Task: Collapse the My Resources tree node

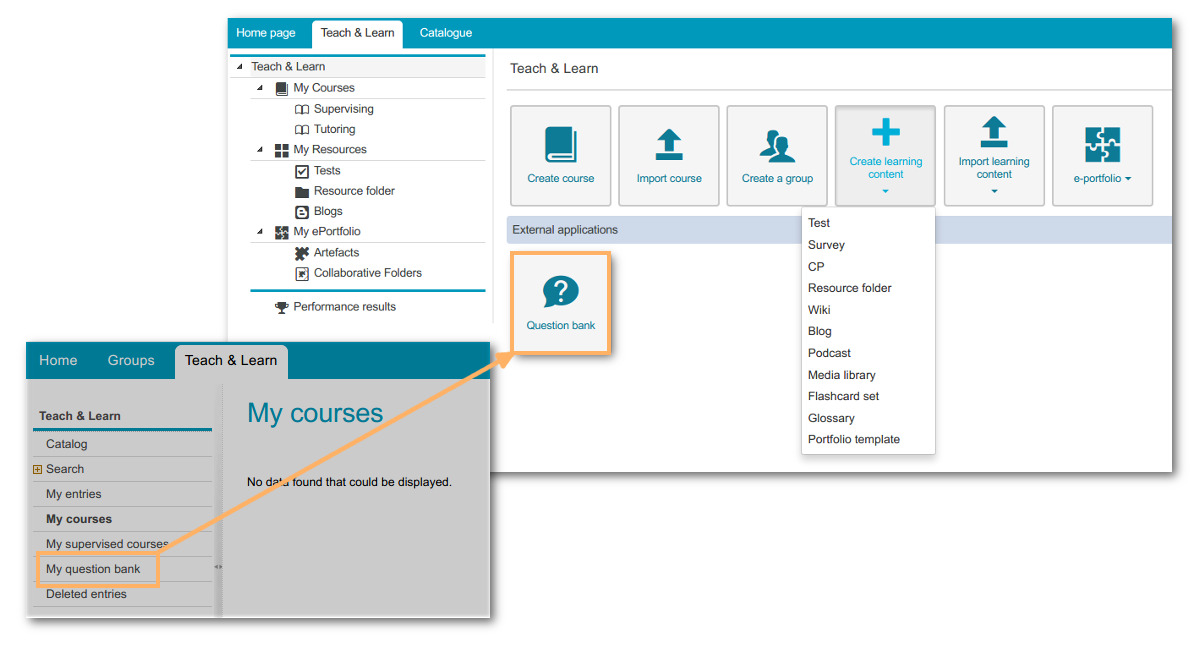Action: [x=260, y=150]
